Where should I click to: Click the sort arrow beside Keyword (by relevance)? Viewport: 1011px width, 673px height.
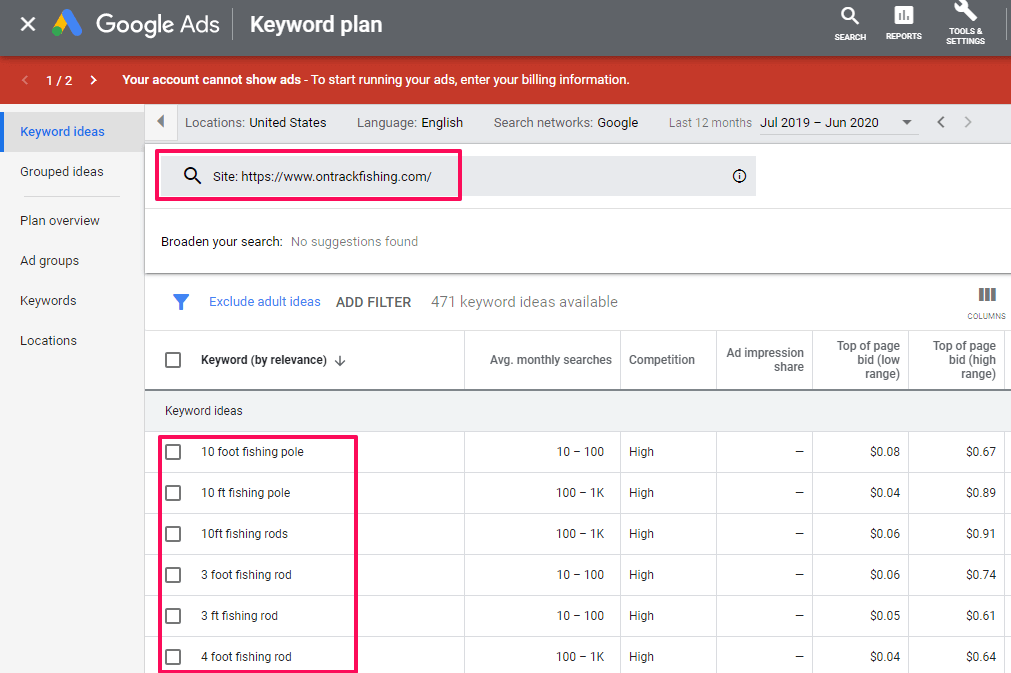click(340, 361)
